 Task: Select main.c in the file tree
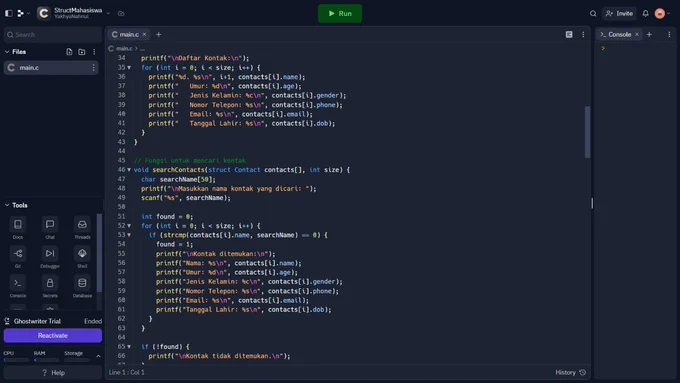(x=51, y=68)
